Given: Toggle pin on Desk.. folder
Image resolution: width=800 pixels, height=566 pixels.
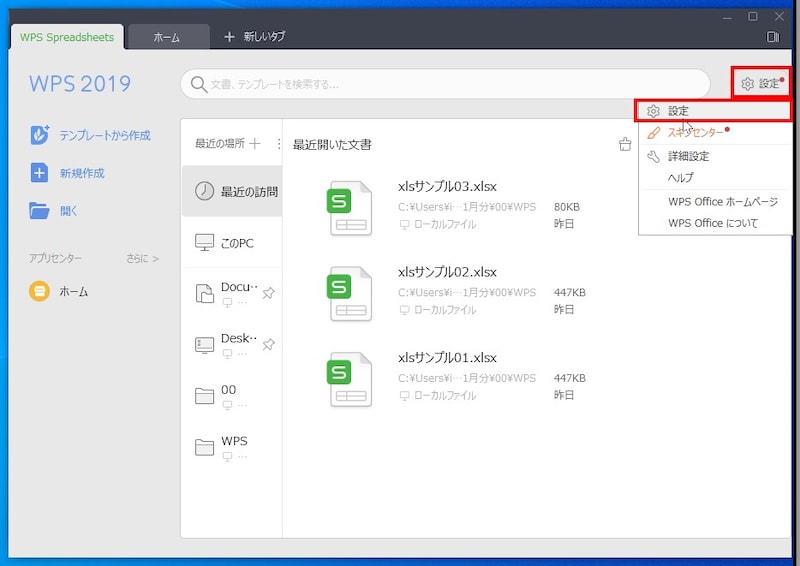Looking at the screenshot, I should click(x=268, y=344).
